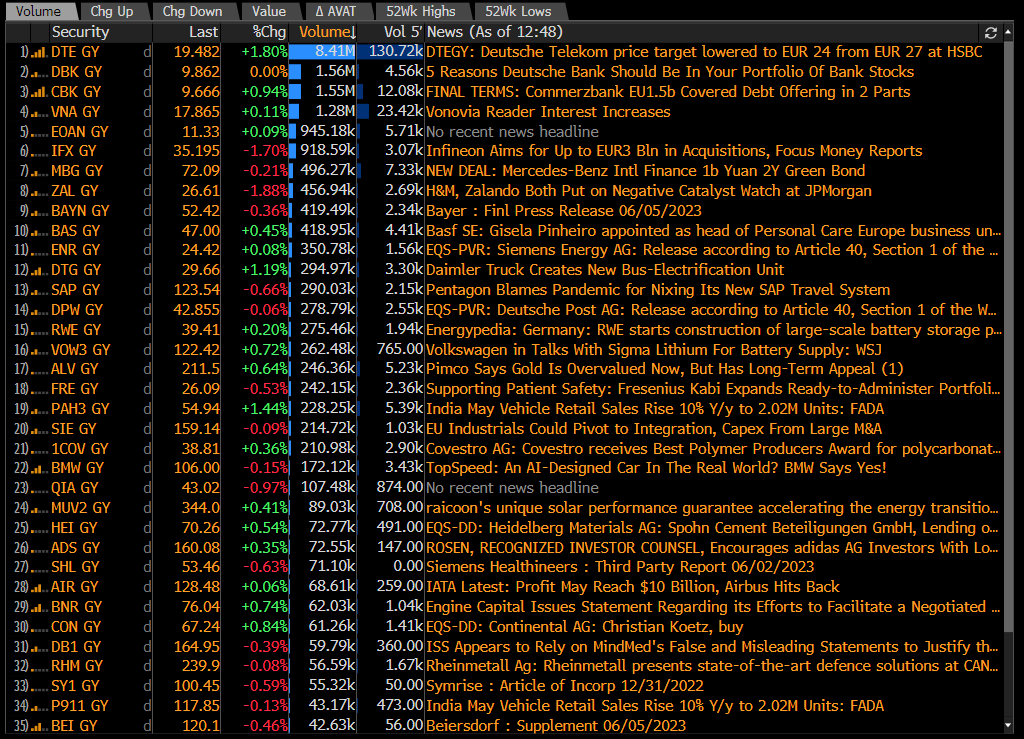Select the 130.72k Vol 5' cell
Image resolution: width=1024 pixels, height=739 pixels.
[391, 52]
